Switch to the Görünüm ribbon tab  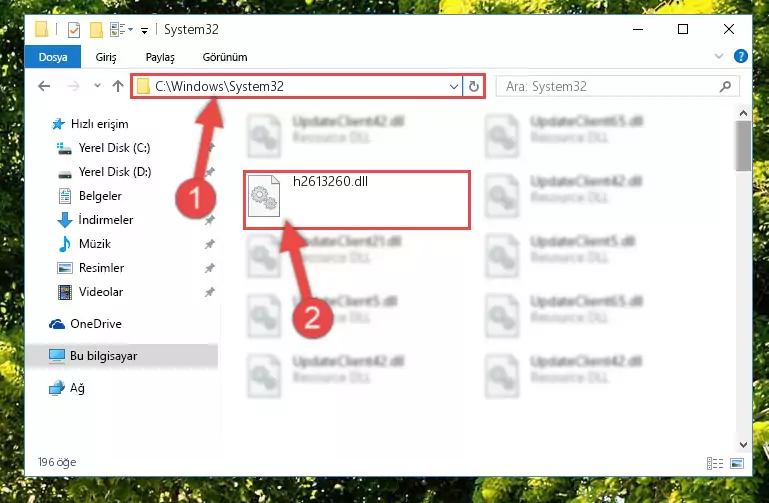(225, 57)
